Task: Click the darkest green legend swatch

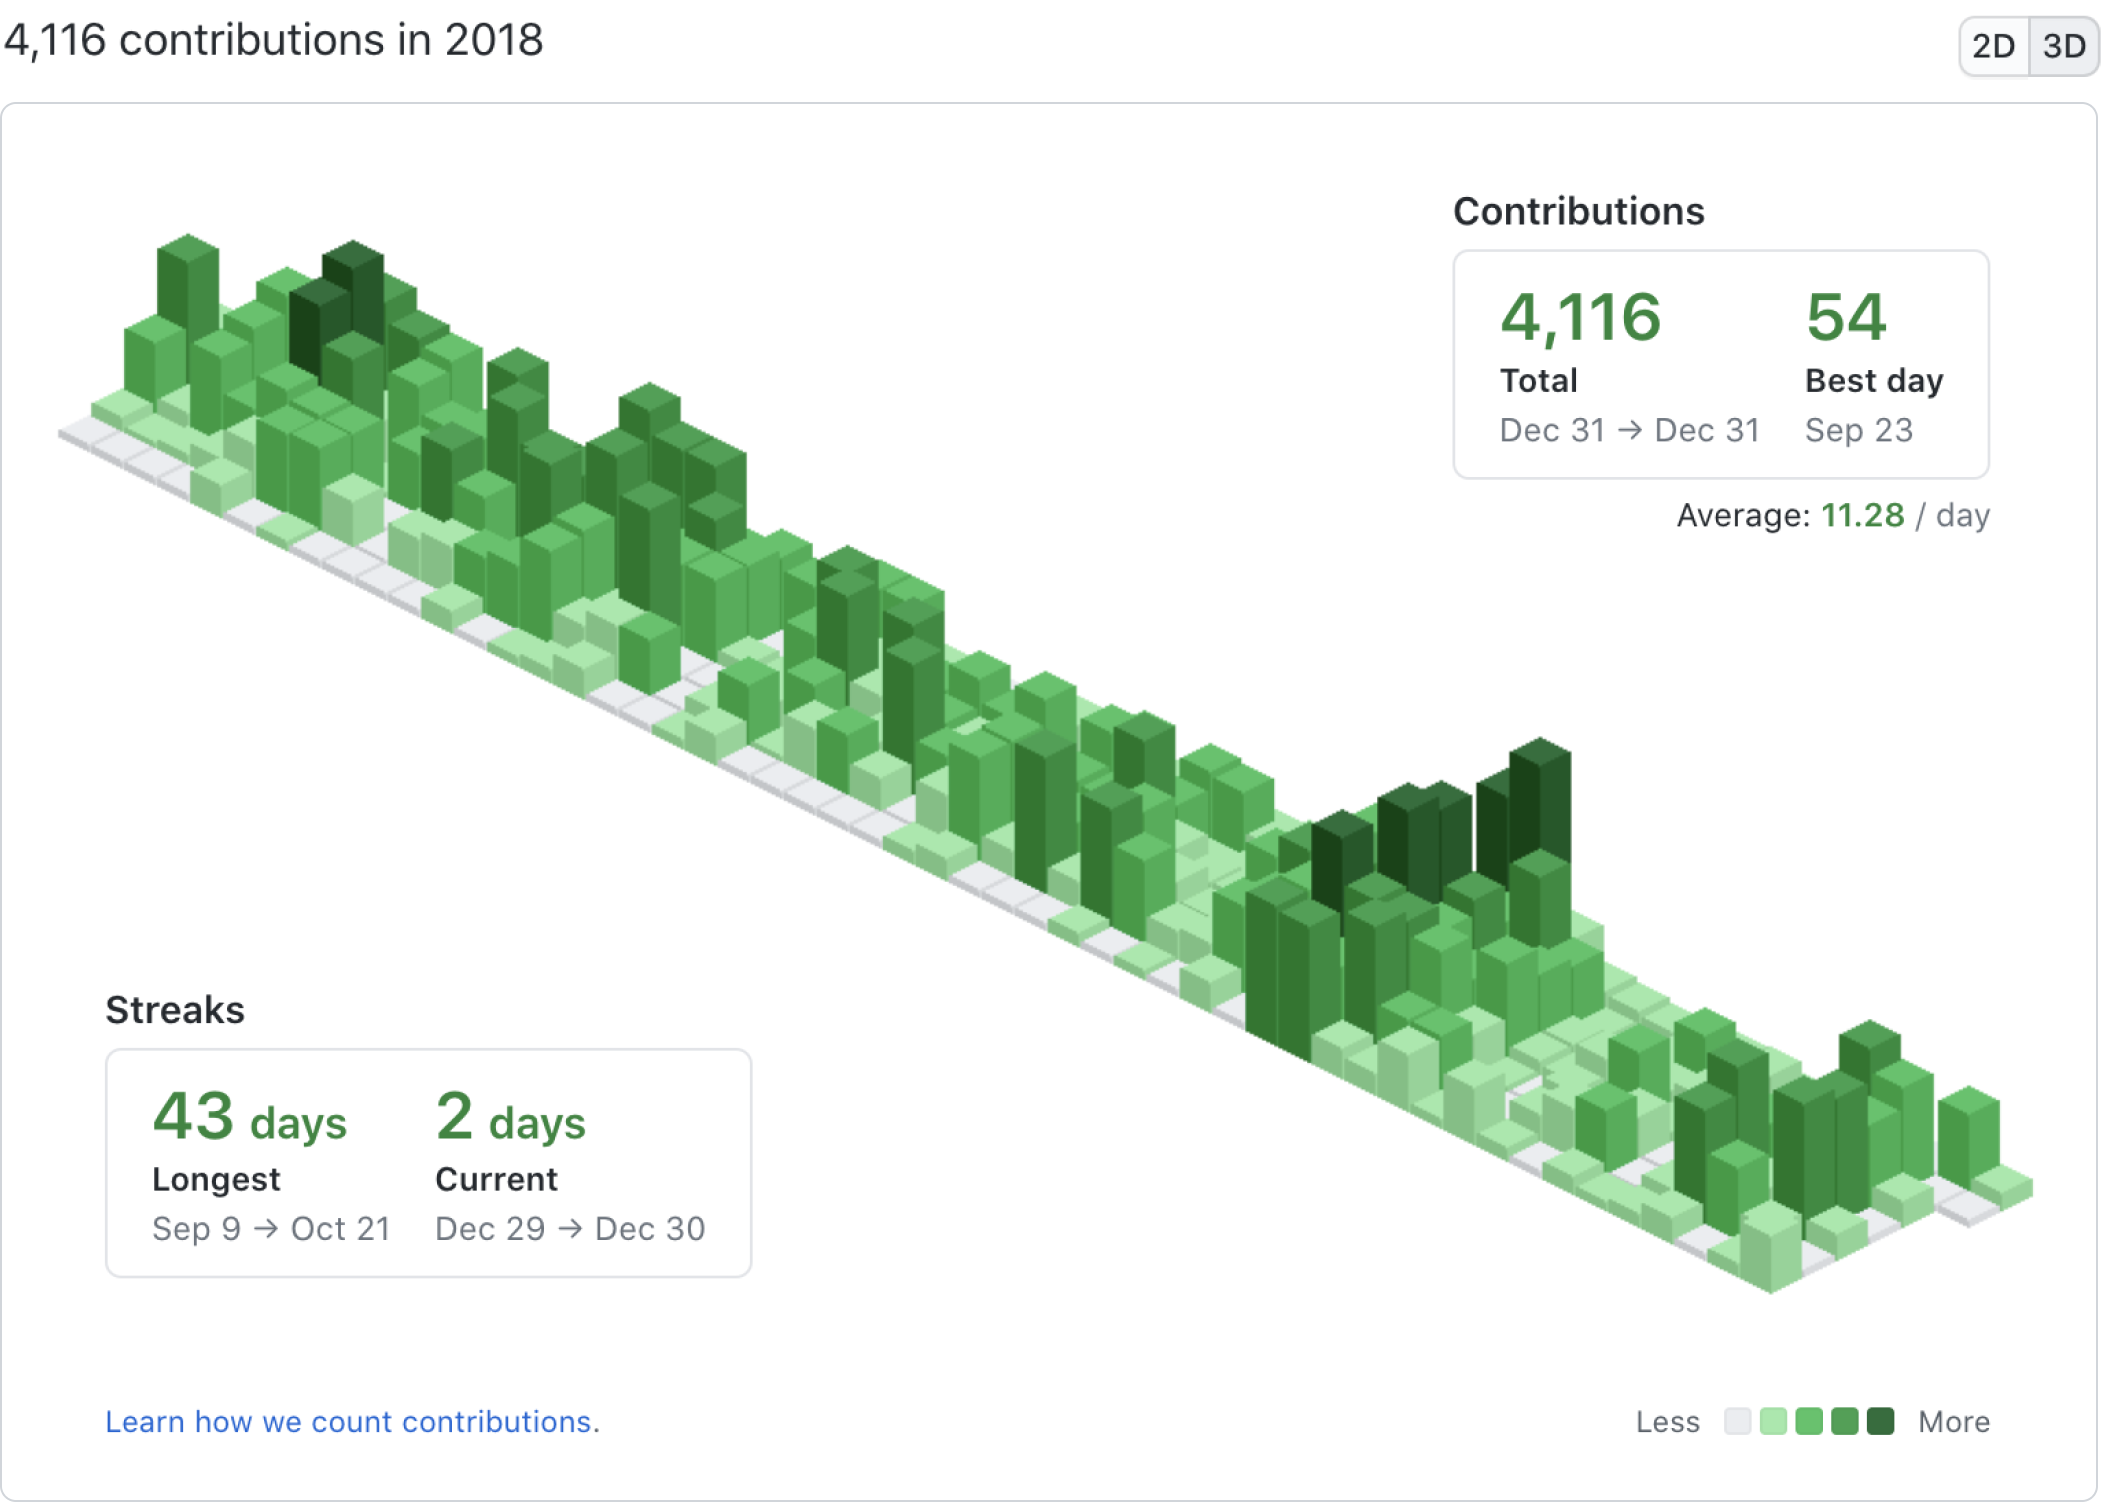Action: click(x=1880, y=1421)
